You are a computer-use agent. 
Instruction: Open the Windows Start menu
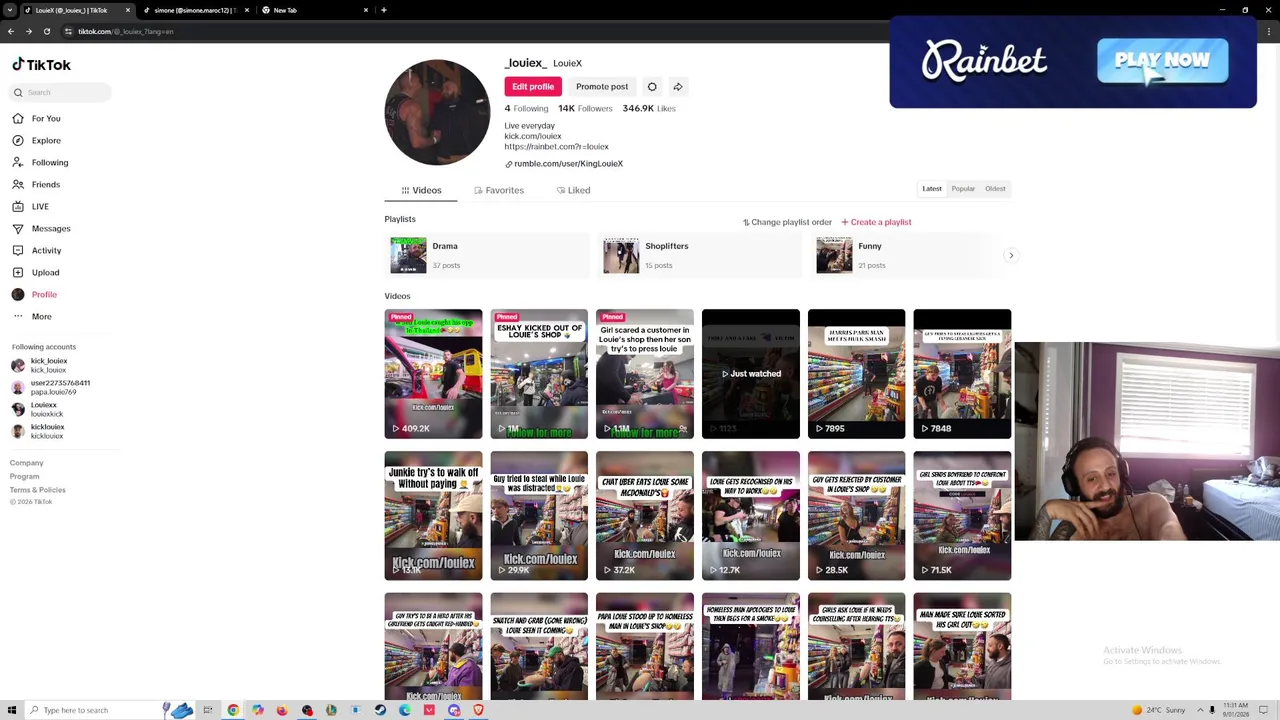tap(10, 710)
